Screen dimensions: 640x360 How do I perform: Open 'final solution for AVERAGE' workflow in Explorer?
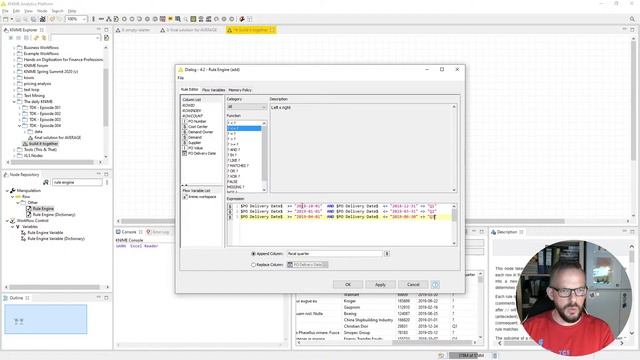(x=58, y=138)
